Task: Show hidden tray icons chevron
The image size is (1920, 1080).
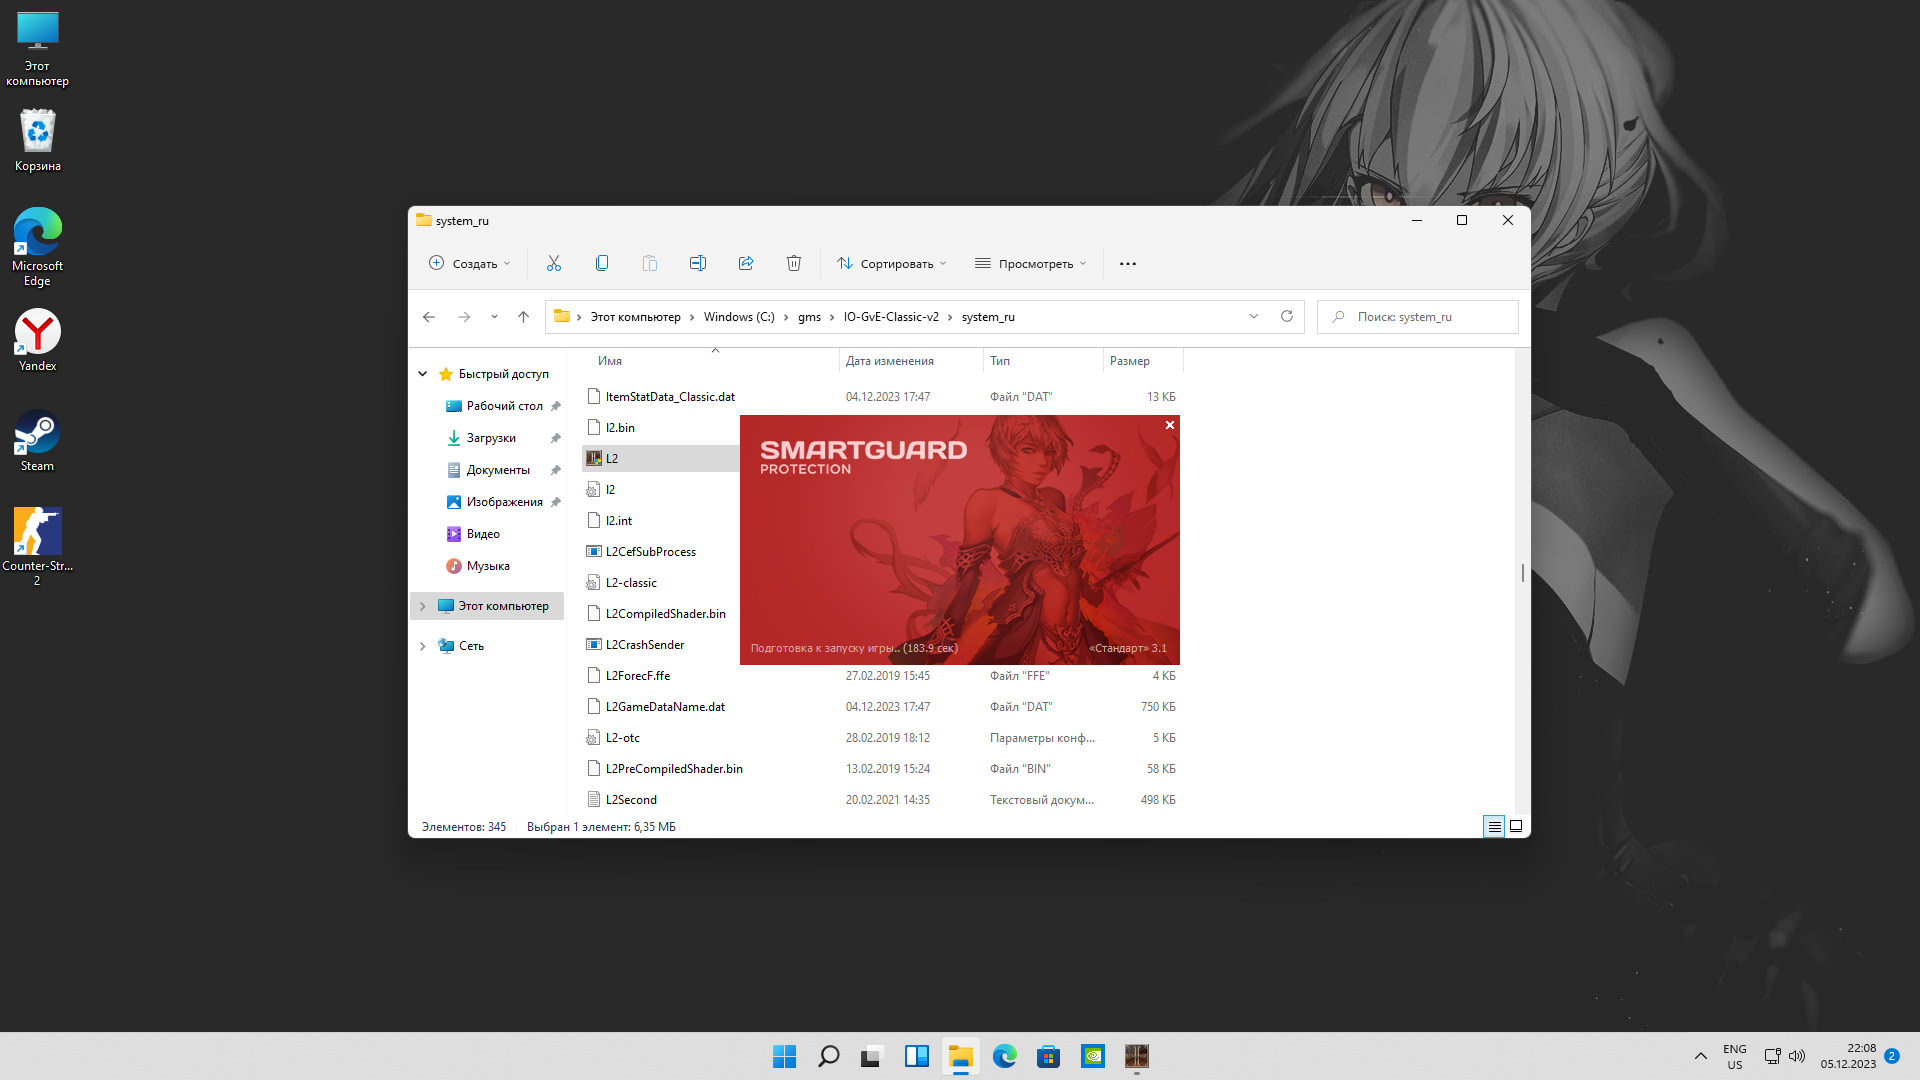Action: coord(1701,1056)
